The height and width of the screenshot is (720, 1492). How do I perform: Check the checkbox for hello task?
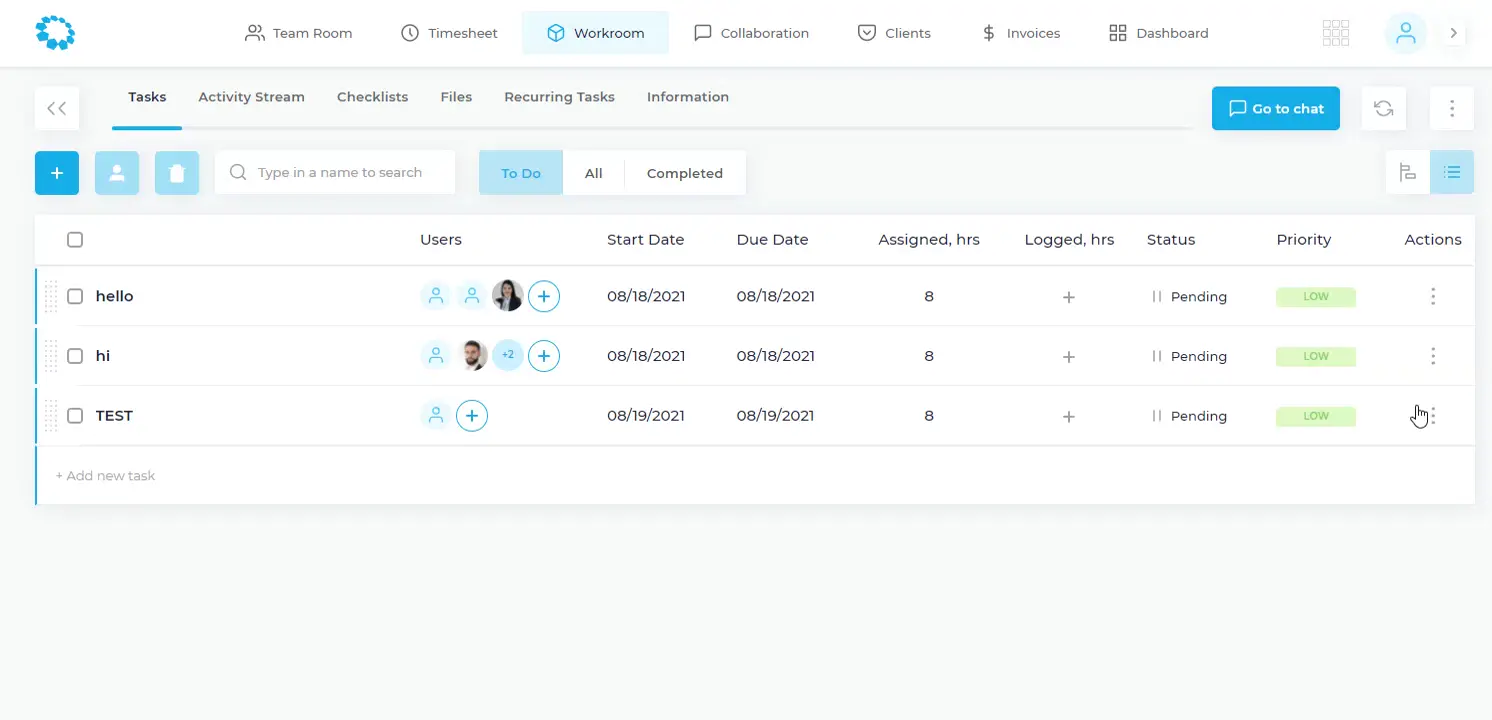(75, 296)
